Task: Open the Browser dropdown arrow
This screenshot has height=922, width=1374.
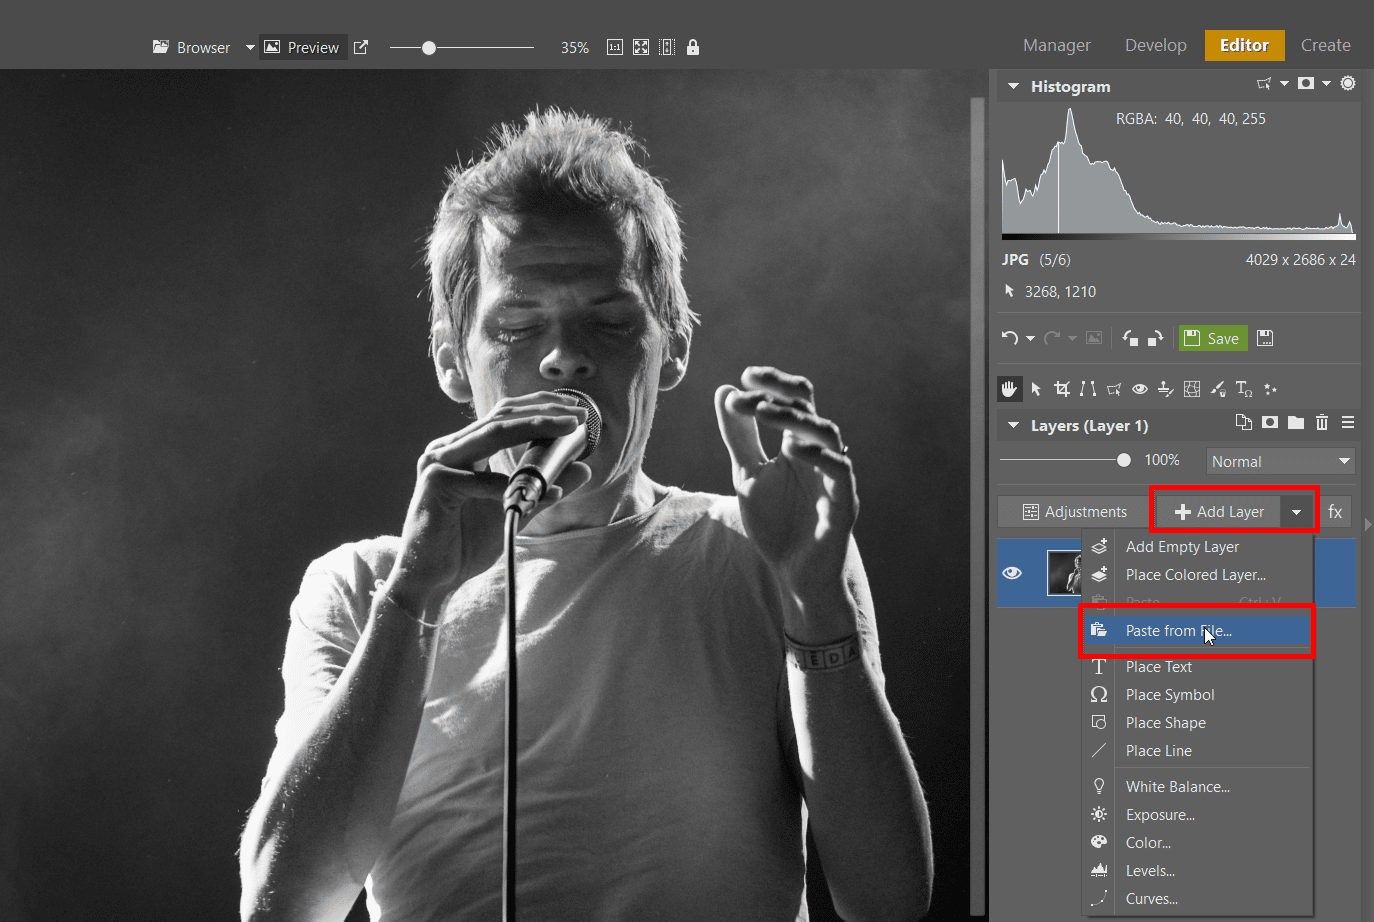Action: tap(250, 47)
